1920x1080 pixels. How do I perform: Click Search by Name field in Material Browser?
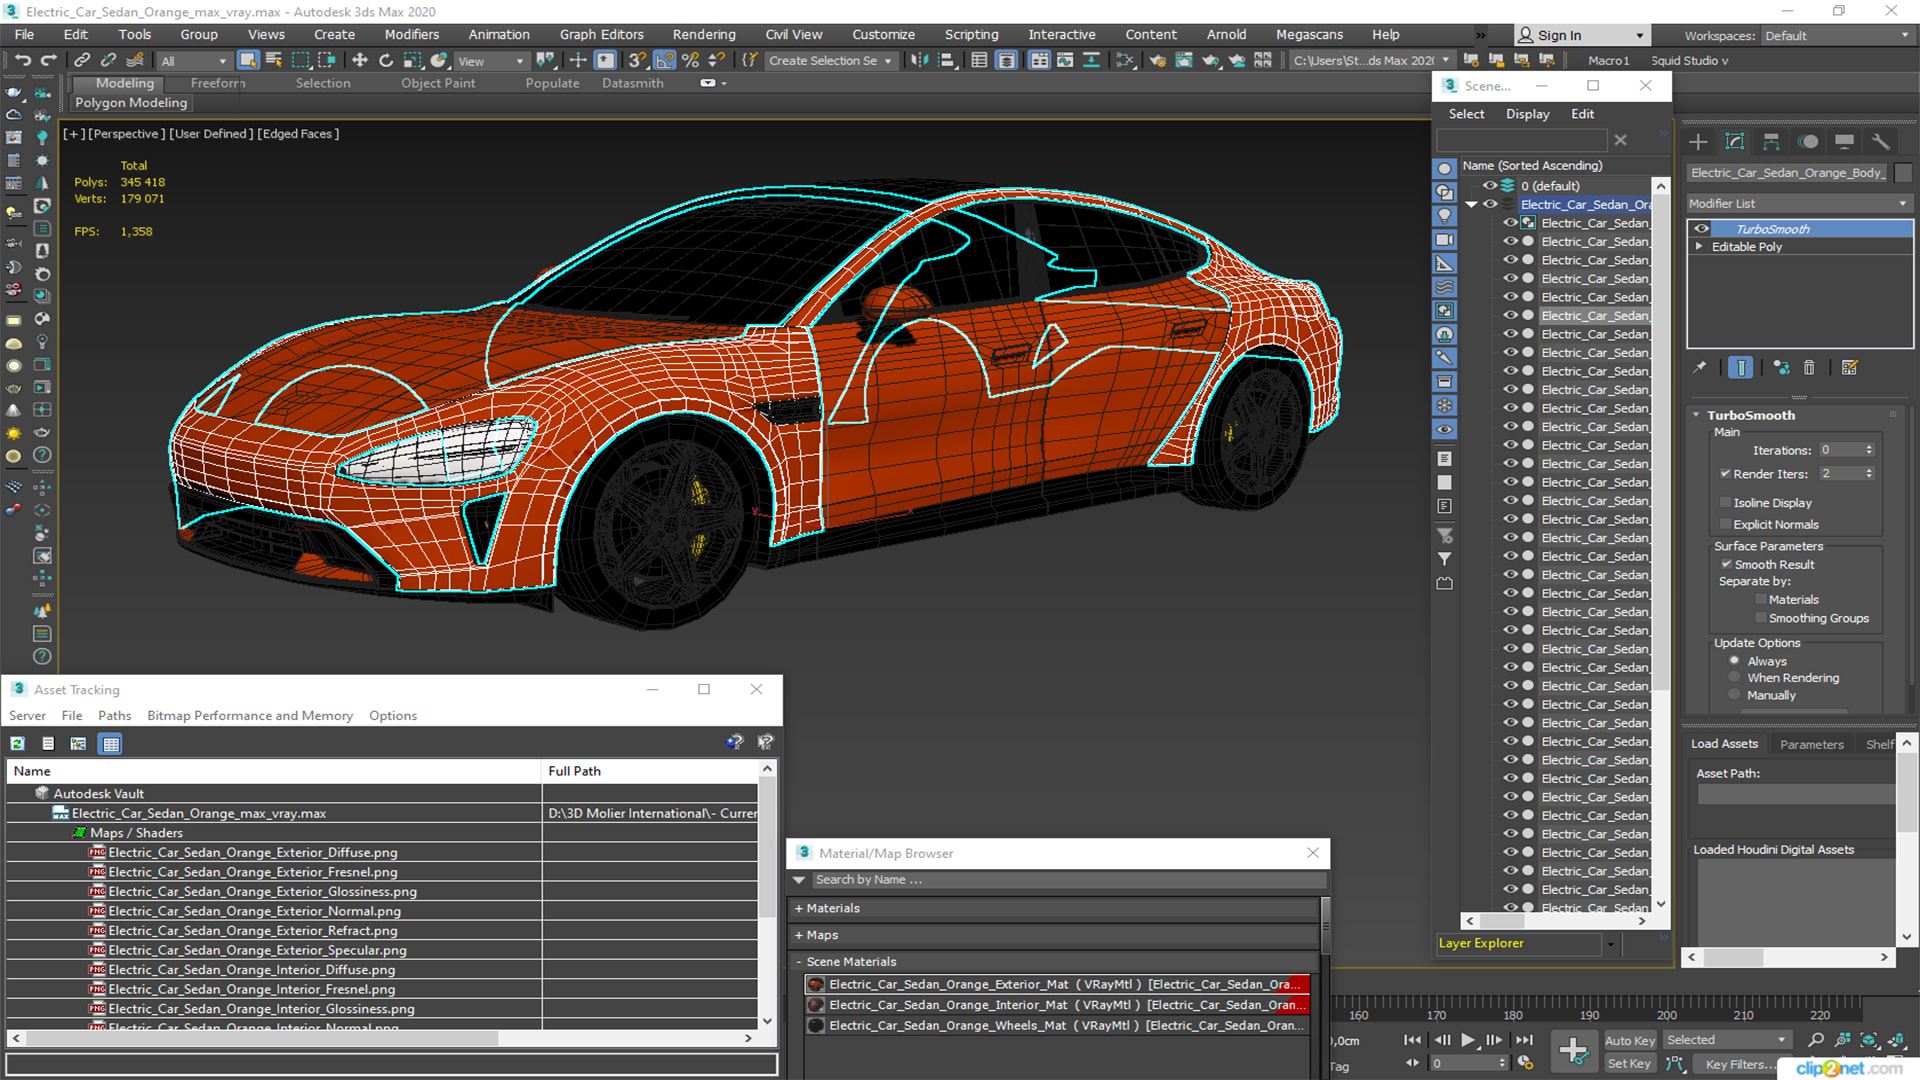(1068, 880)
